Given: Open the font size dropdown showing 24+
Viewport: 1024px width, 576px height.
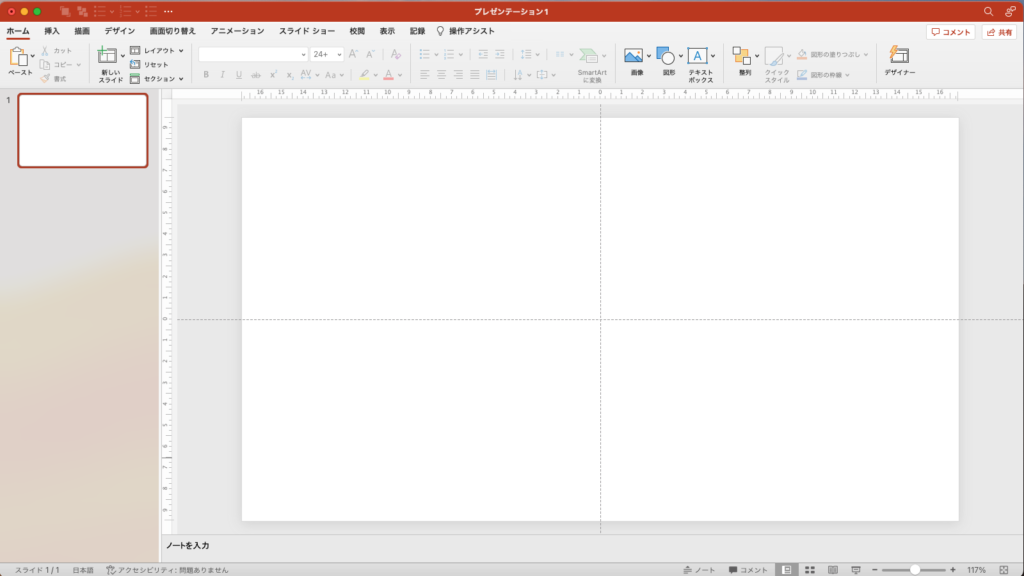Looking at the screenshot, I should coord(326,54).
